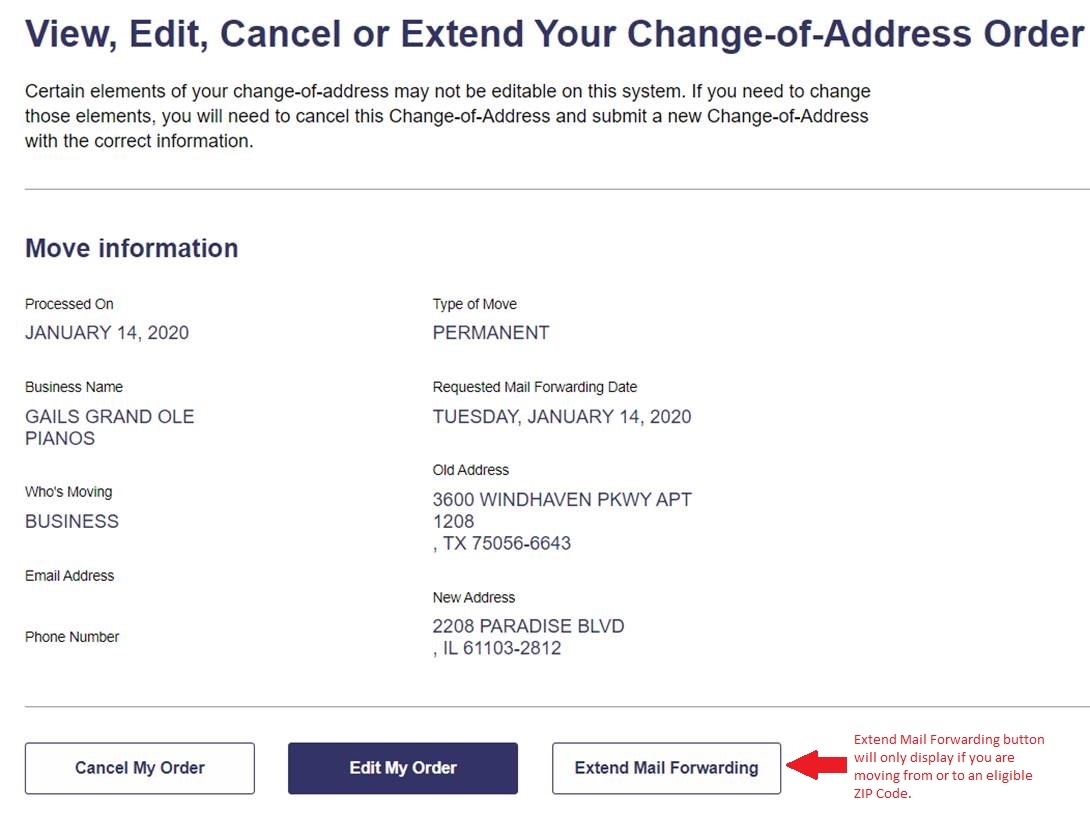1090x840 pixels.
Task: Select the Extend Mail Forwarding button
Action: (x=666, y=768)
